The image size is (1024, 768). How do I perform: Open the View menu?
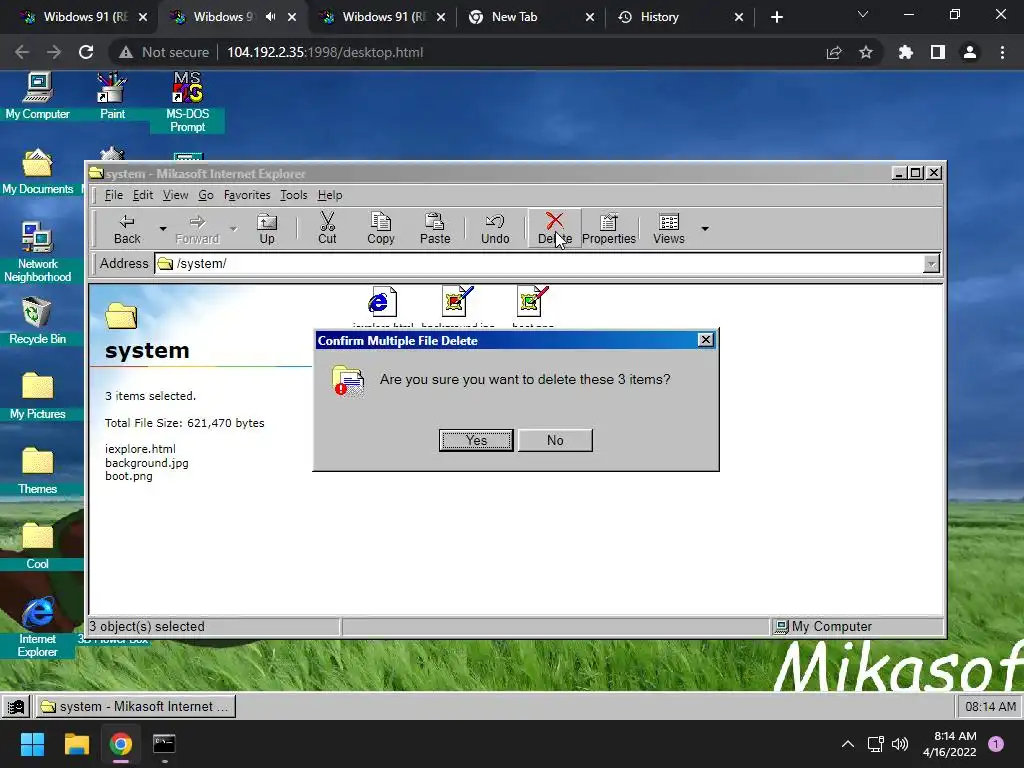175,195
